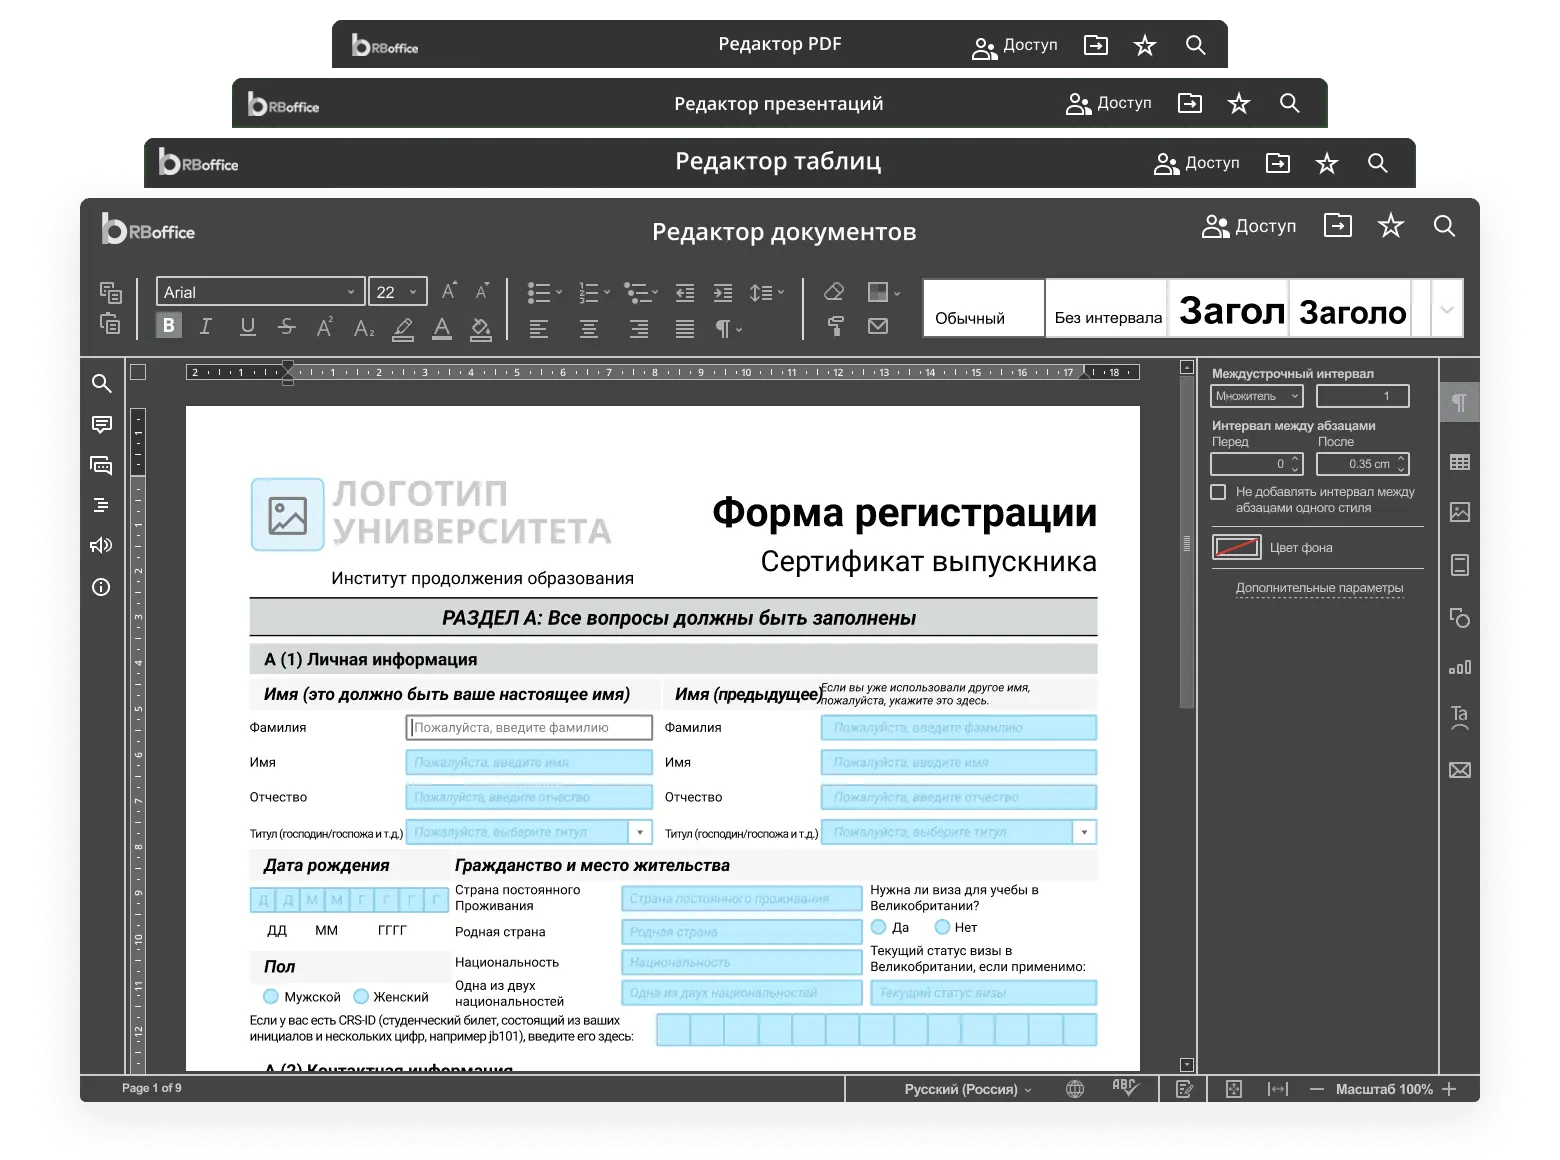Click the surname input field 'введите фамилию'
The height and width of the screenshot is (1160, 1560).
[529, 728]
